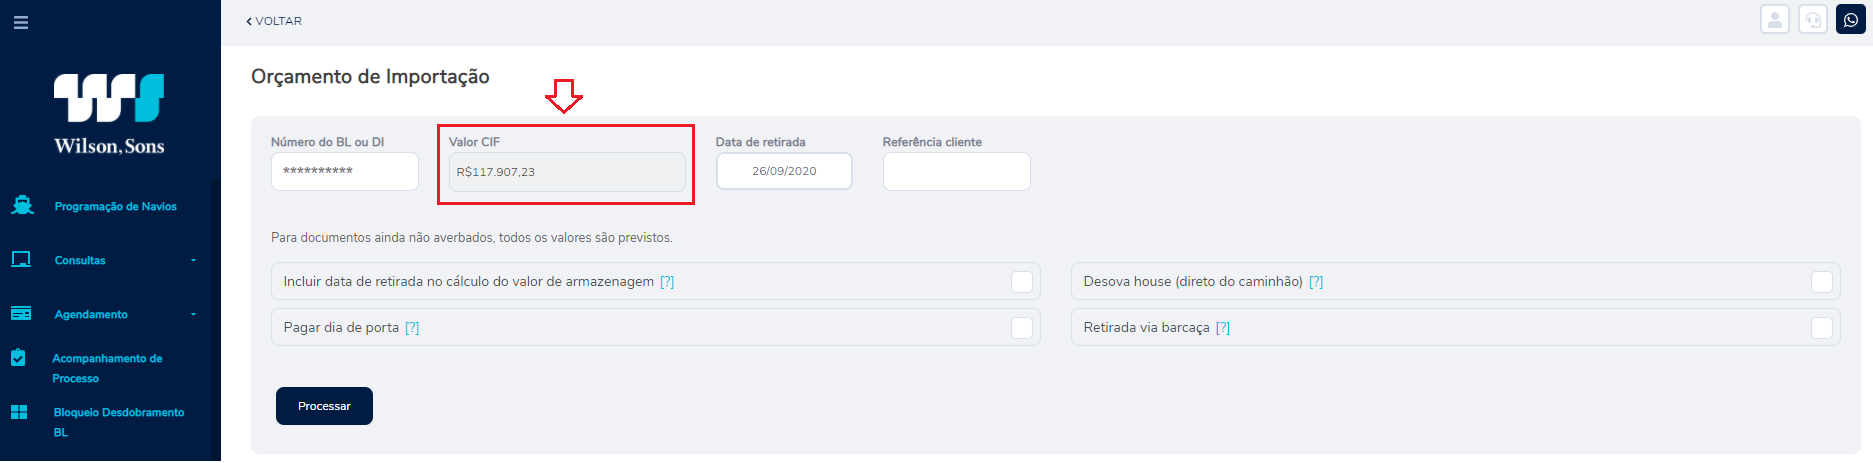This screenshot has height=463, width=1873.
Task: Click the ship icon for Programação de Navios
Action: [x=22, y=205]
